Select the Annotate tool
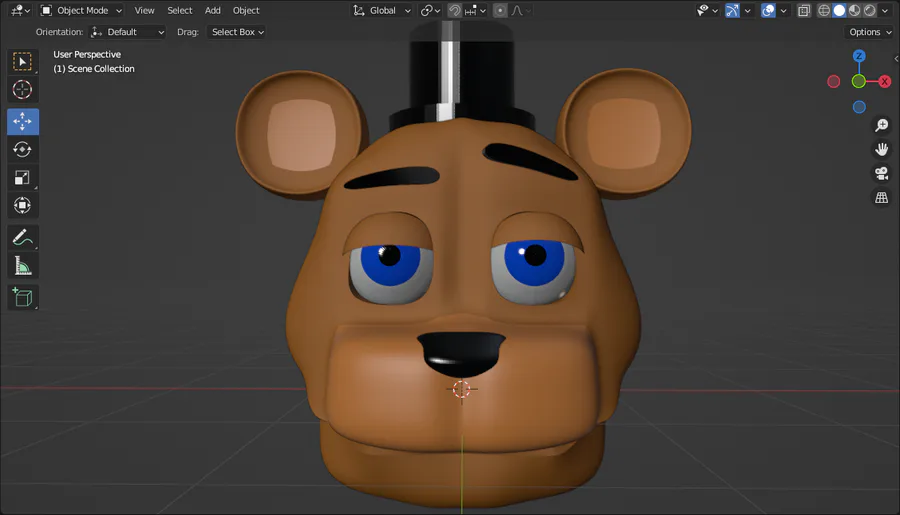 [23, 237]
